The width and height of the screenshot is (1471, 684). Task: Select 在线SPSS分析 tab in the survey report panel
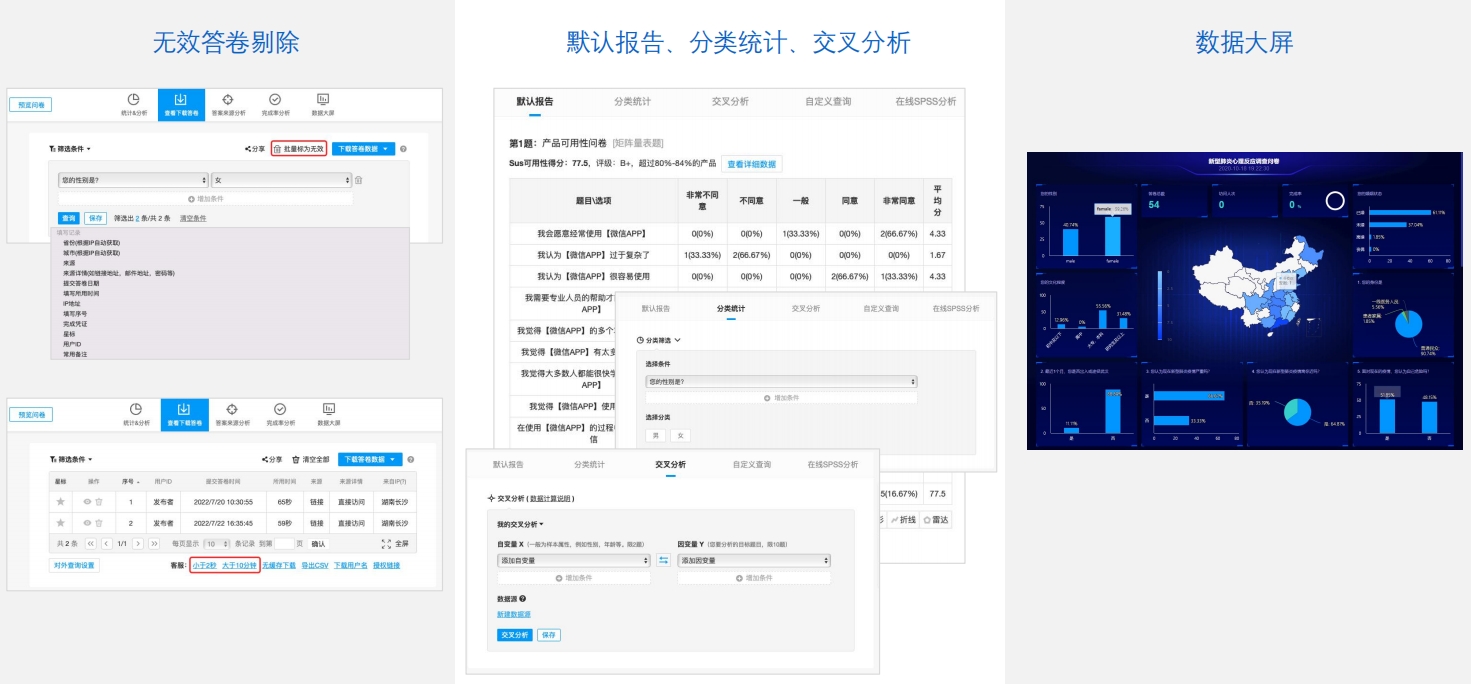pos(925,102)
